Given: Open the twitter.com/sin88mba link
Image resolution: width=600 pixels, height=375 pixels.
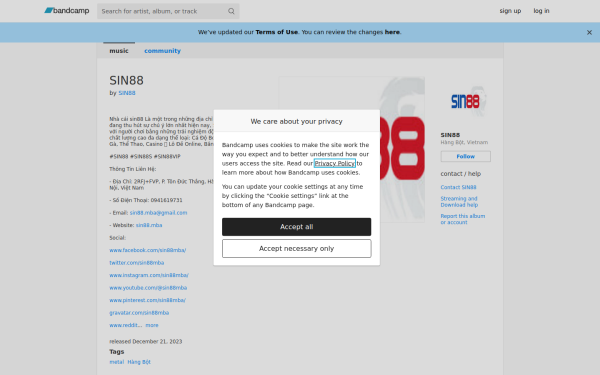Looking at the screenshot, I should [x=137, y=263].
